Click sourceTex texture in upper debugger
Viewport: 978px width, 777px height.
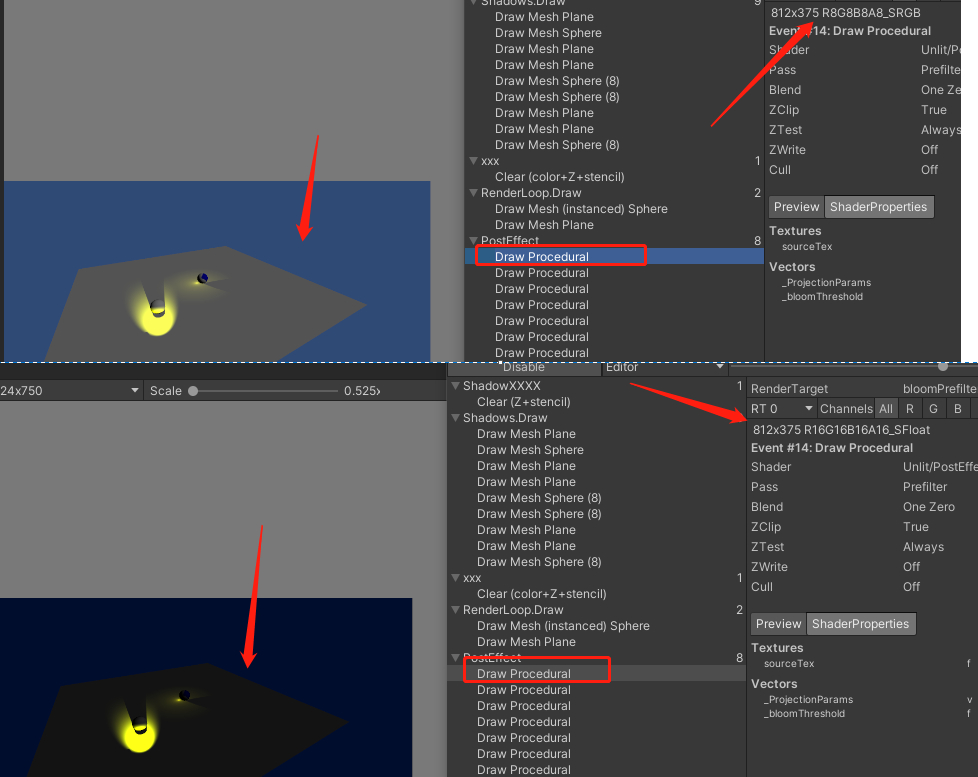click(807, 247)
